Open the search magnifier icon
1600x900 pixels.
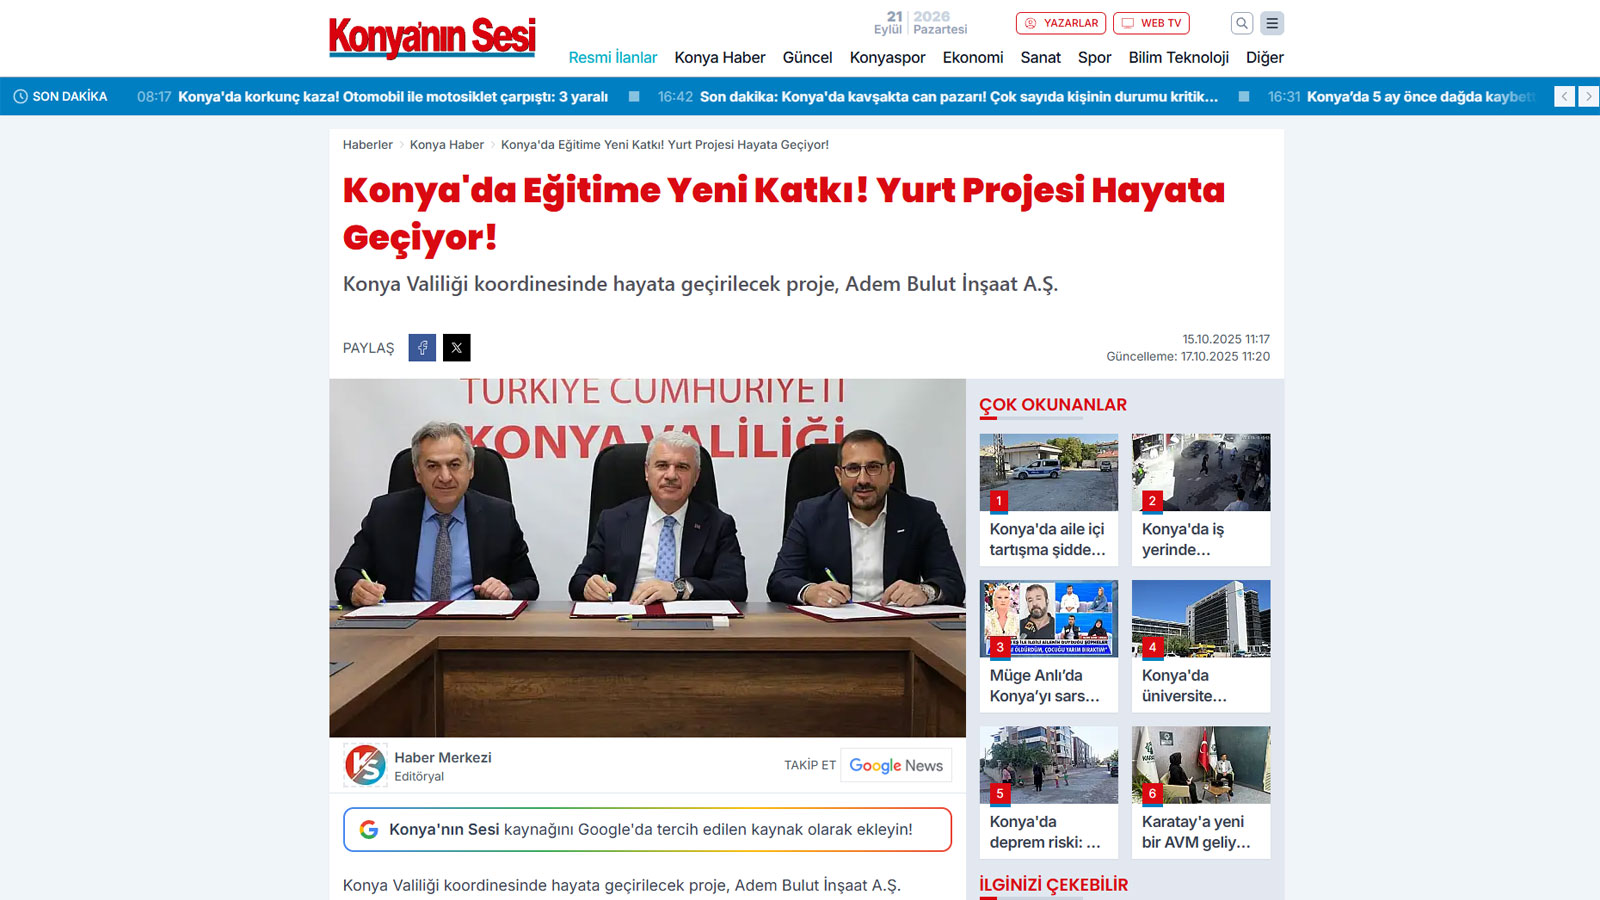1242,23
